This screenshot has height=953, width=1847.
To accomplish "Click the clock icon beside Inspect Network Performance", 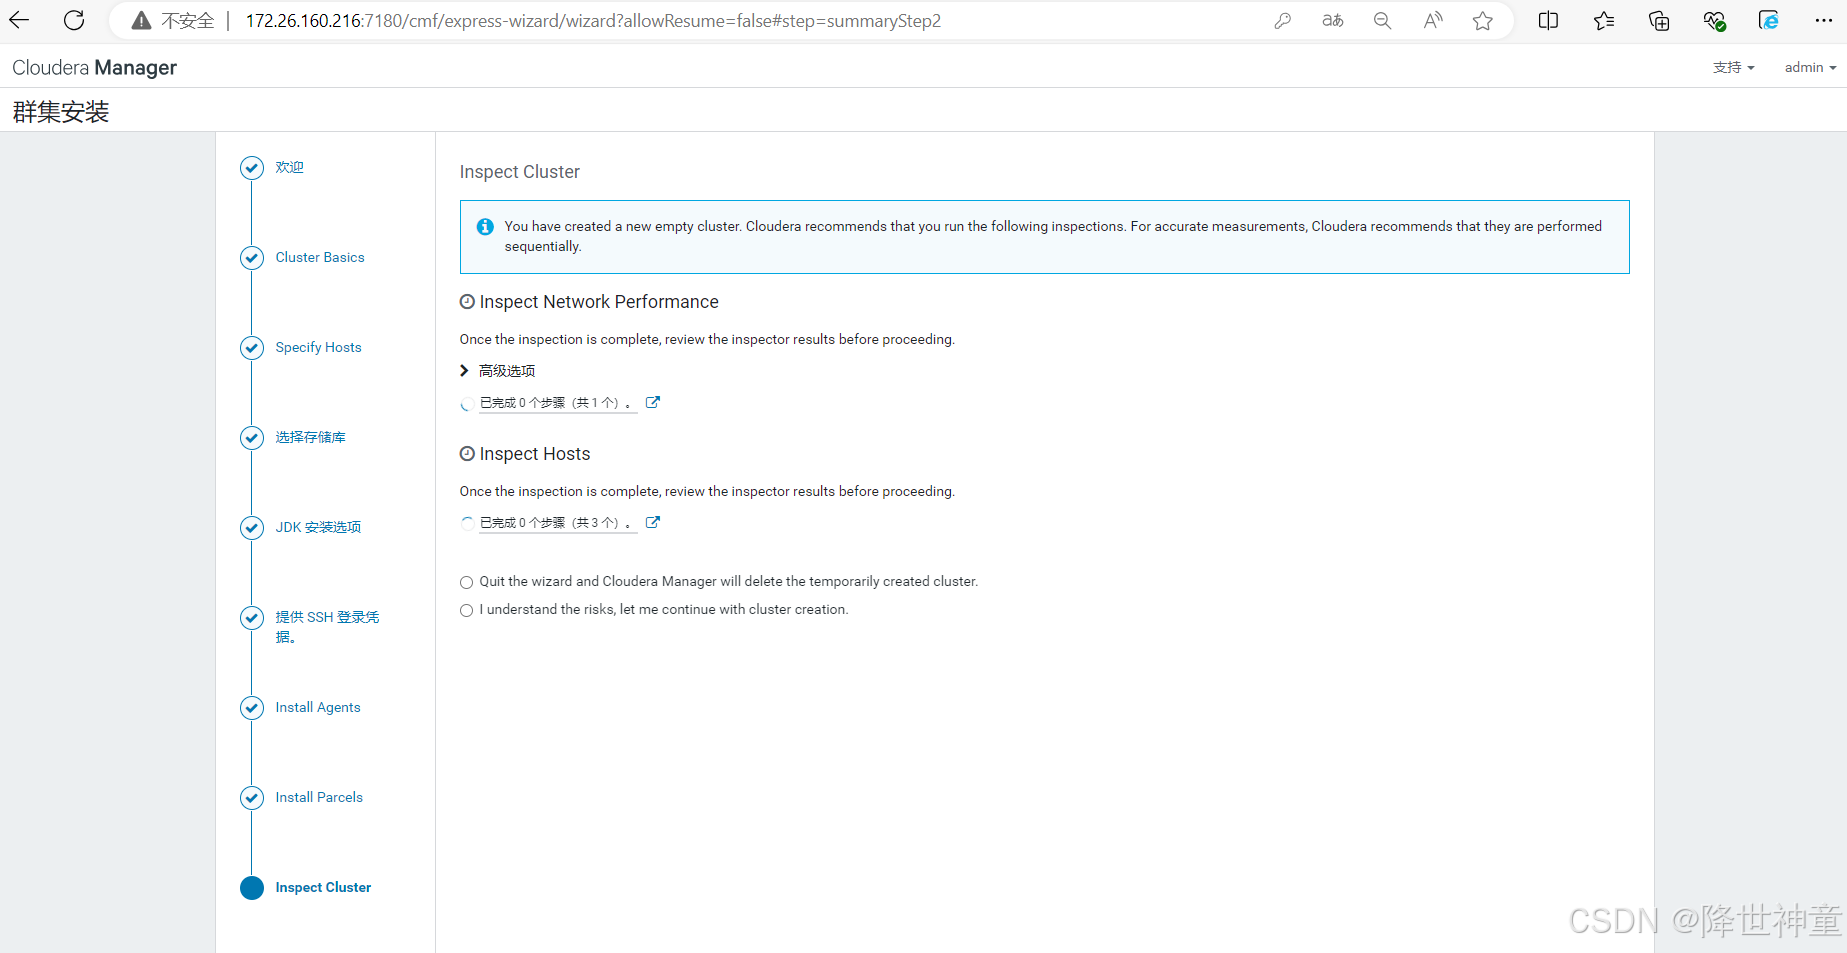I will [x=467, y=302].
